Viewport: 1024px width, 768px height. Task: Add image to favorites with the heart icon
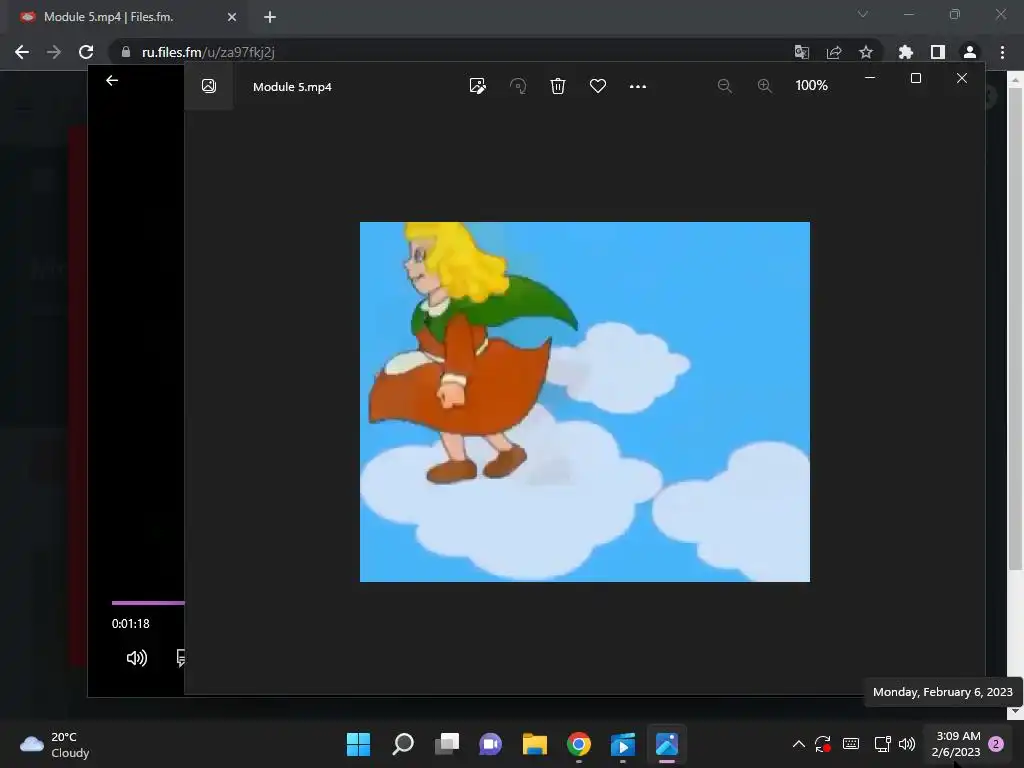(598, 86)
